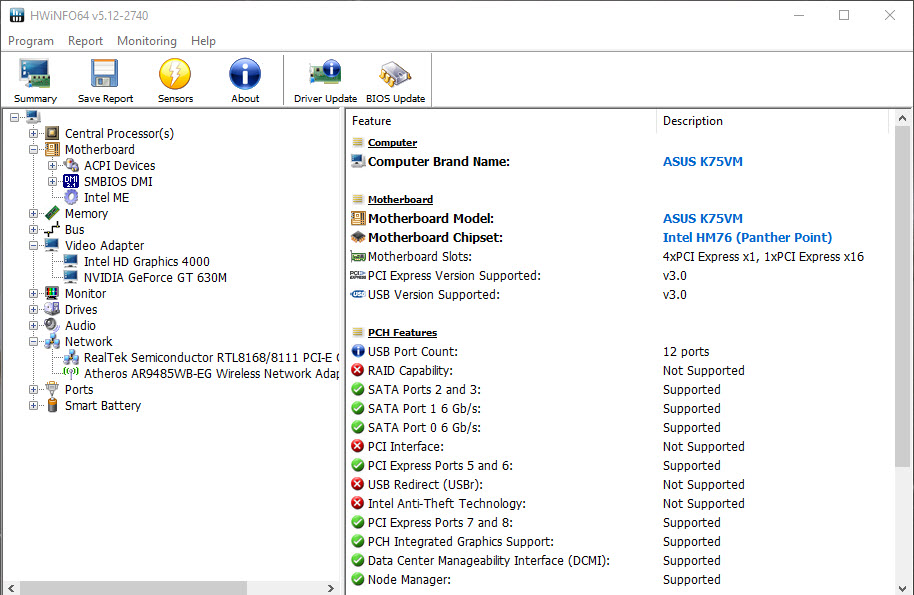This screenshot has height=595, width=914.
Task: Expand the Bus node
Action: pyautogui.click(x=34, y=230)
